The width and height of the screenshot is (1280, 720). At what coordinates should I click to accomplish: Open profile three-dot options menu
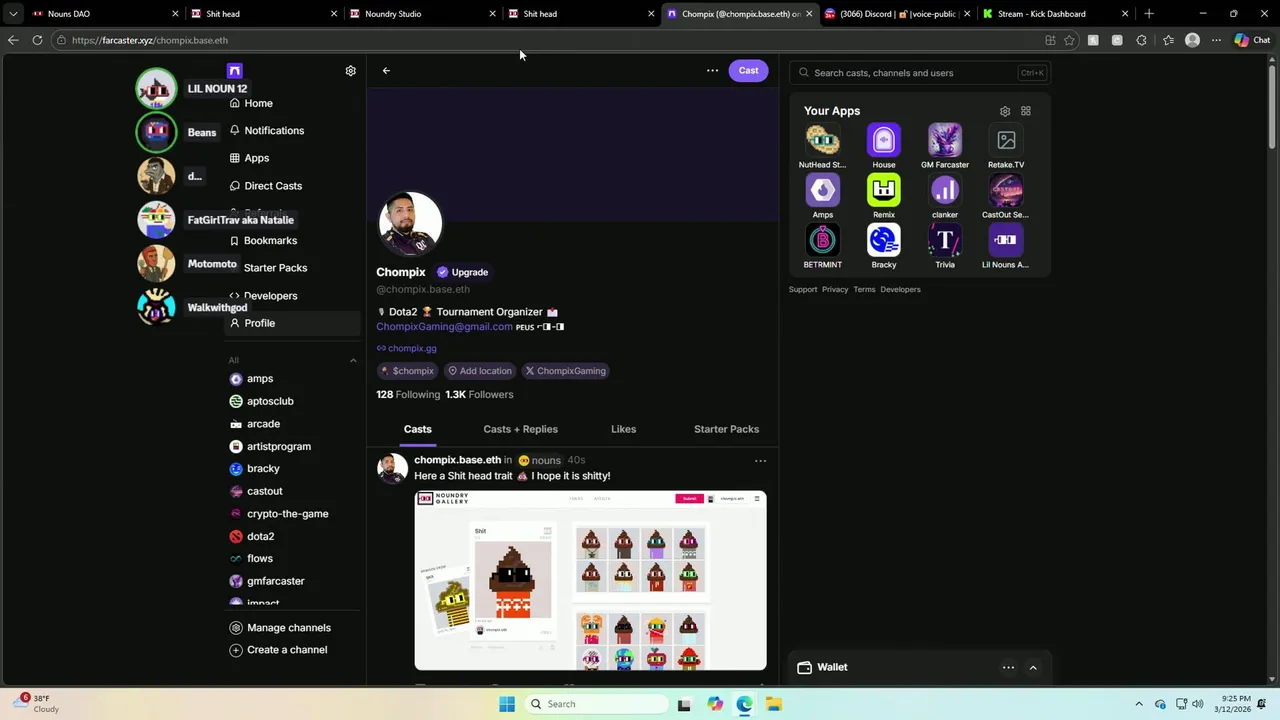click(x=712, y=71)
